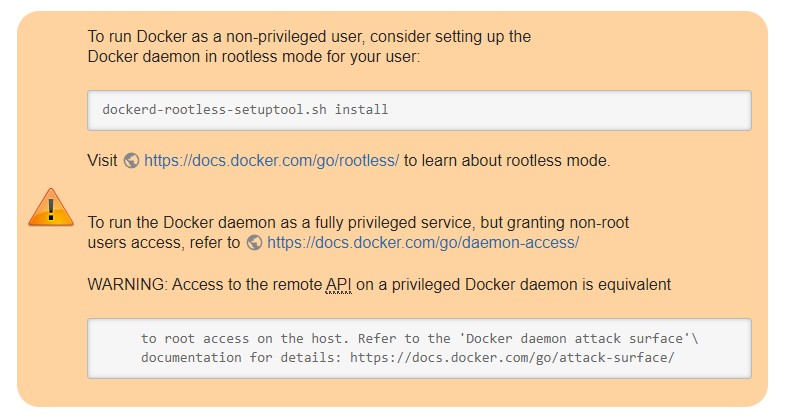Click the "users access, refer to" text
Viewport: 797px width, 417px height.
(x=164, y=242)
